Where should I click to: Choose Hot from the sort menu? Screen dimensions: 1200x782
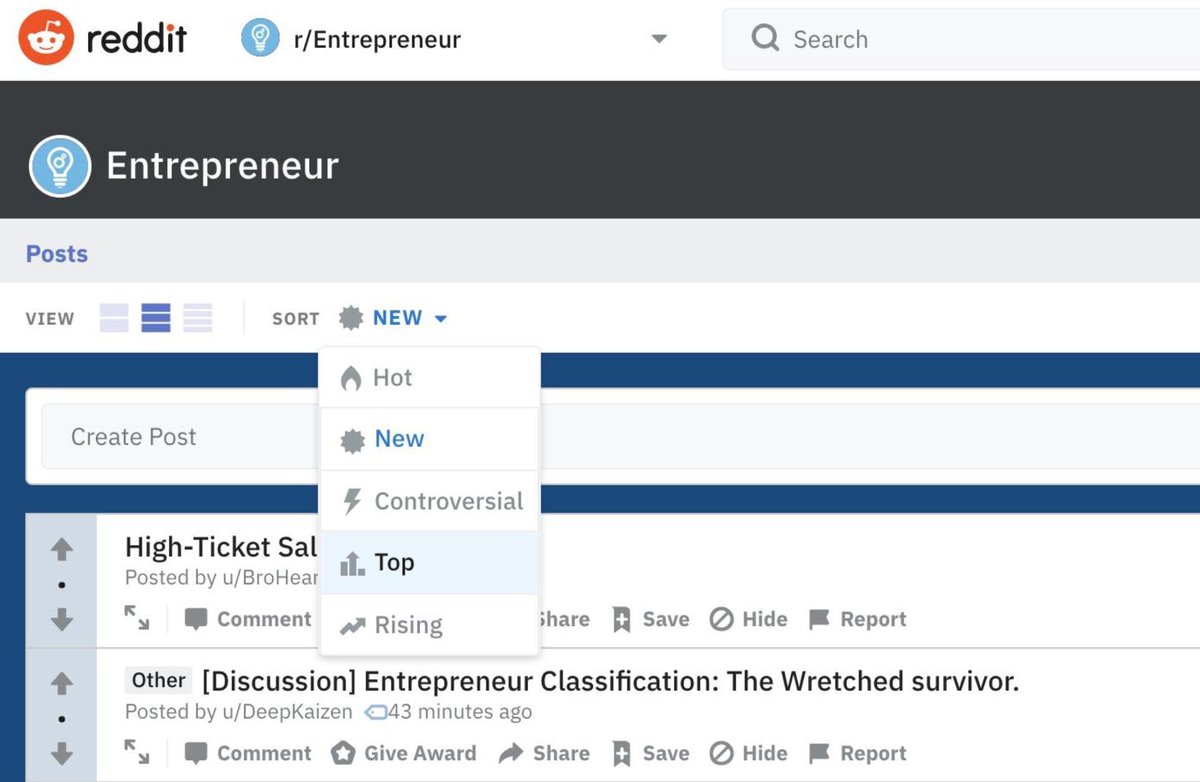click(429, 378)
